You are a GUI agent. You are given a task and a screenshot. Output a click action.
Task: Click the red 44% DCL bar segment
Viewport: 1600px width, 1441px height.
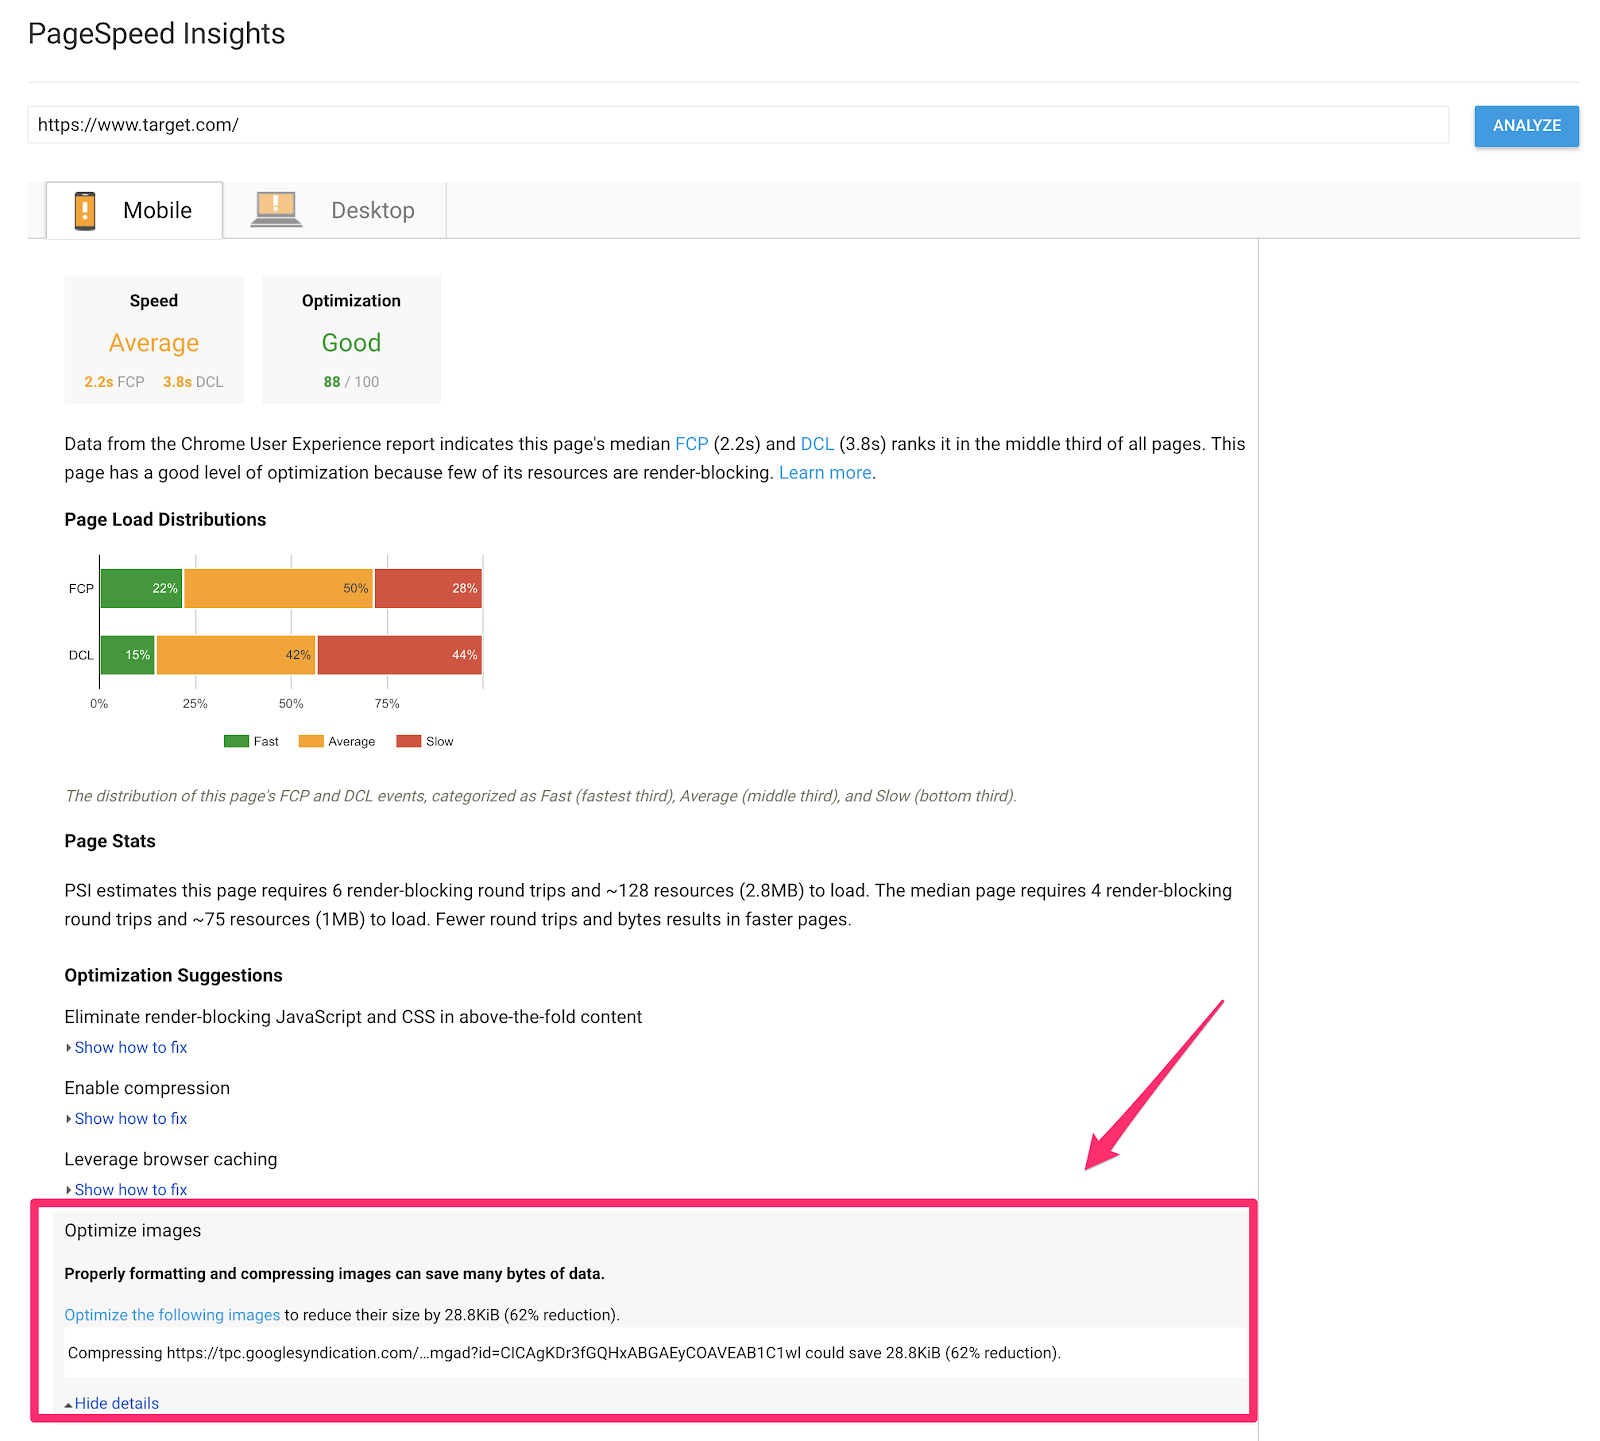point(399,654)
